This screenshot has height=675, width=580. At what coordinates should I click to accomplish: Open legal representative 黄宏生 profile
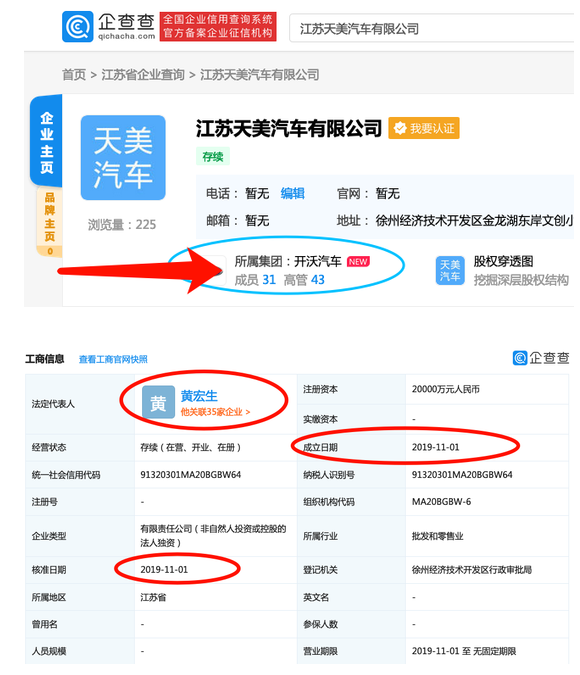(x=199, y=396)
